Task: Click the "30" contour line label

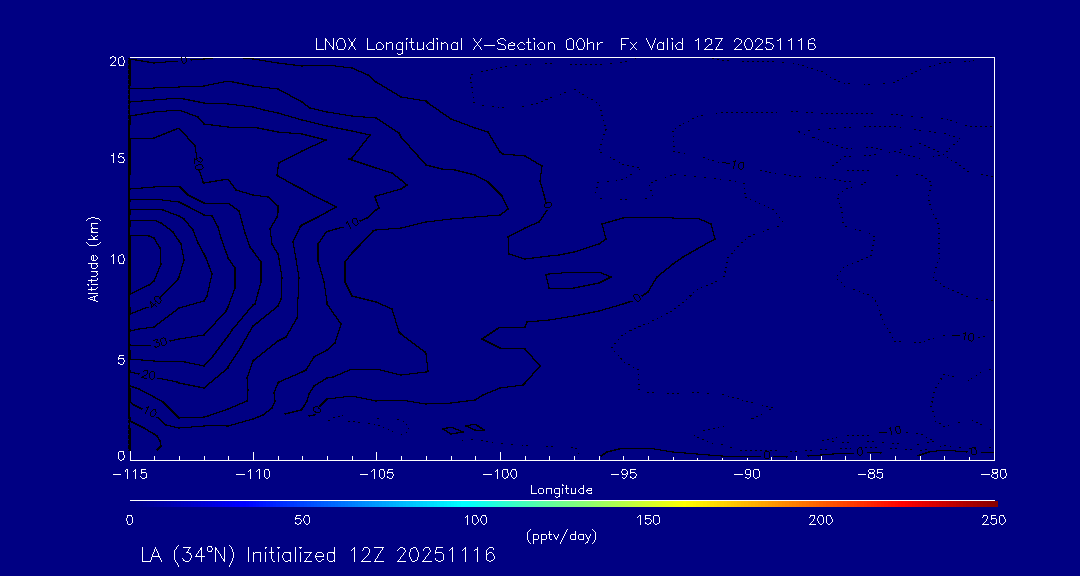Action: click(x=159, y=342)
